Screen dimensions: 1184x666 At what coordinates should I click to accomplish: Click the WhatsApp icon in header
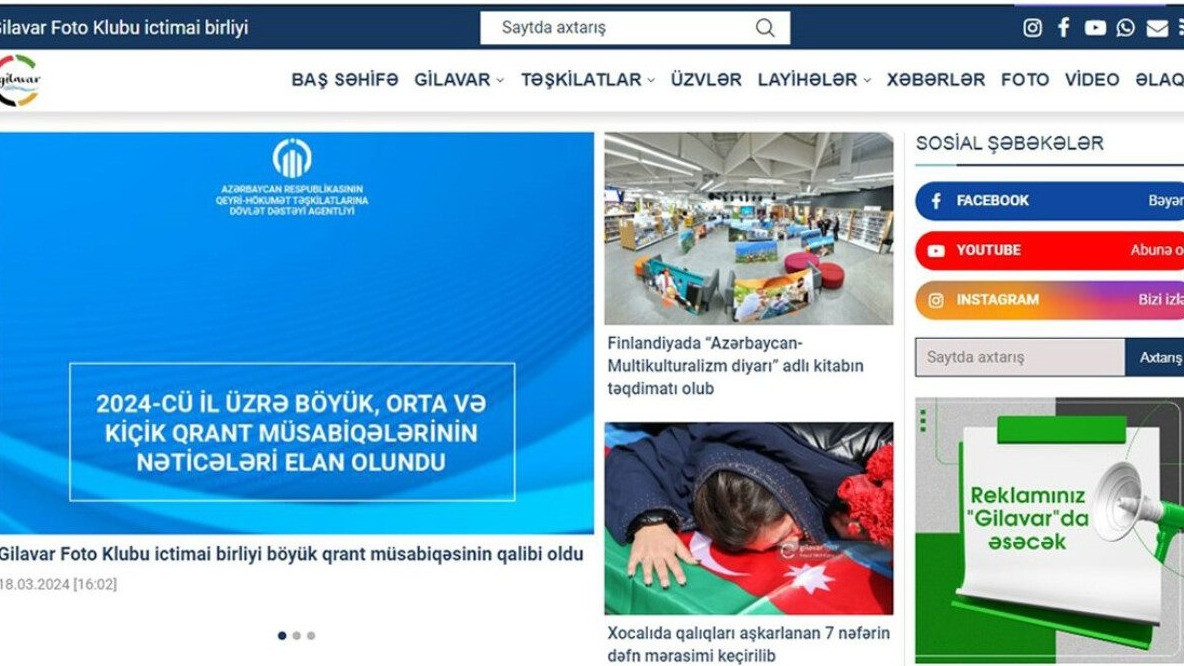1125,28
